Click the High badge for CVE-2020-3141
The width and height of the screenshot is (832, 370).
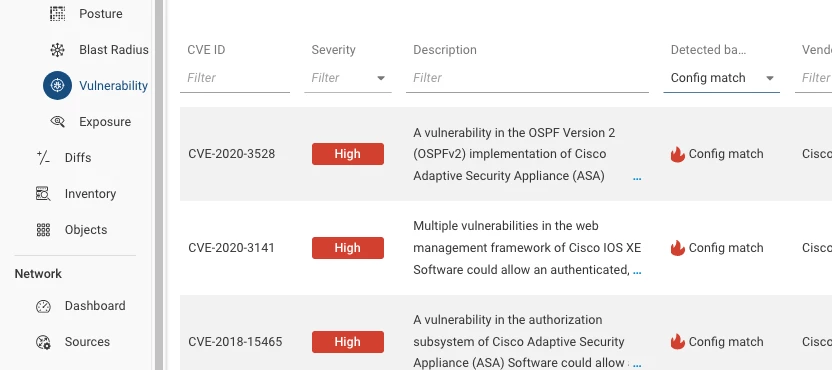[x=348, y=248]
